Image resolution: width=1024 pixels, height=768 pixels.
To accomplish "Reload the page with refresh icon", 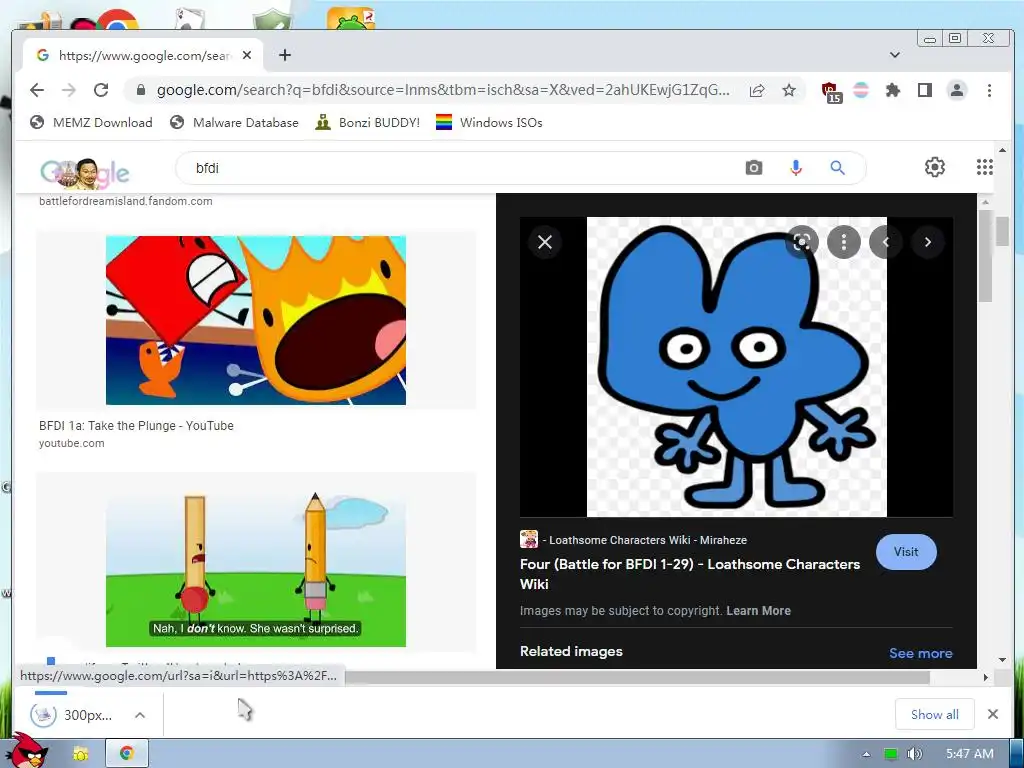I will pos(101,90).
